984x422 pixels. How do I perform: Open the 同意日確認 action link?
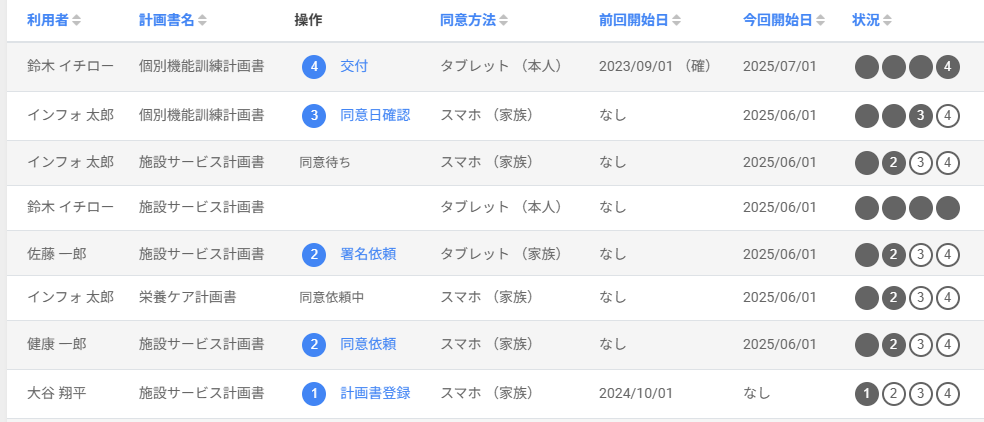[375, 115]
